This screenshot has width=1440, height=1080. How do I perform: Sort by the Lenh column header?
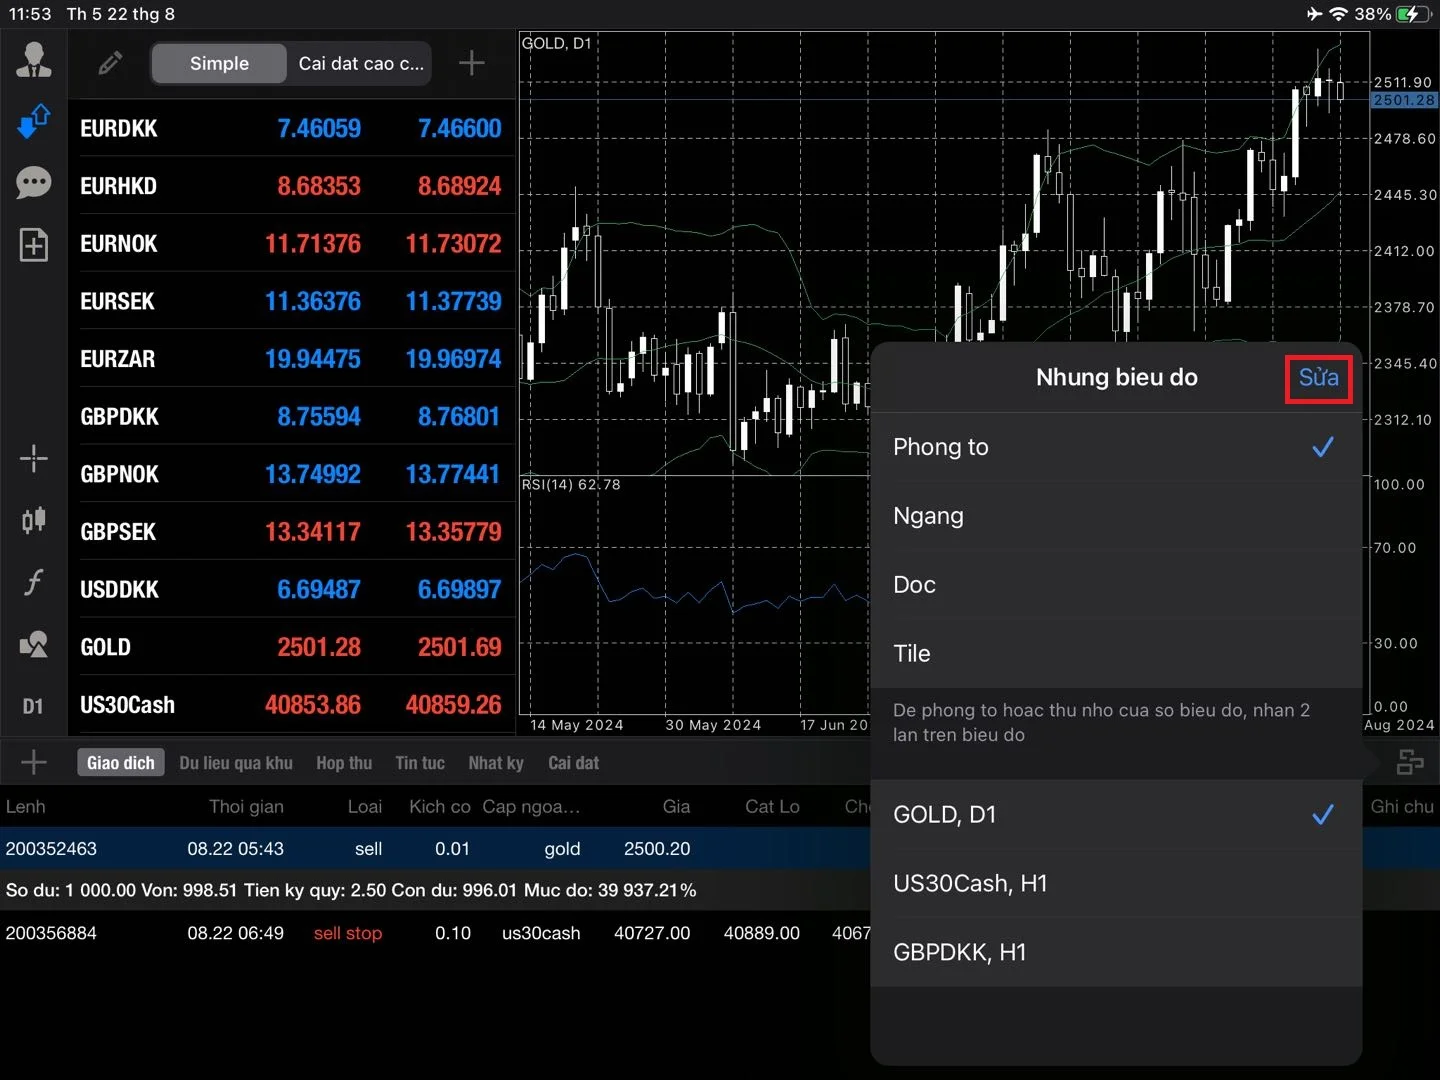coord(26,807)
